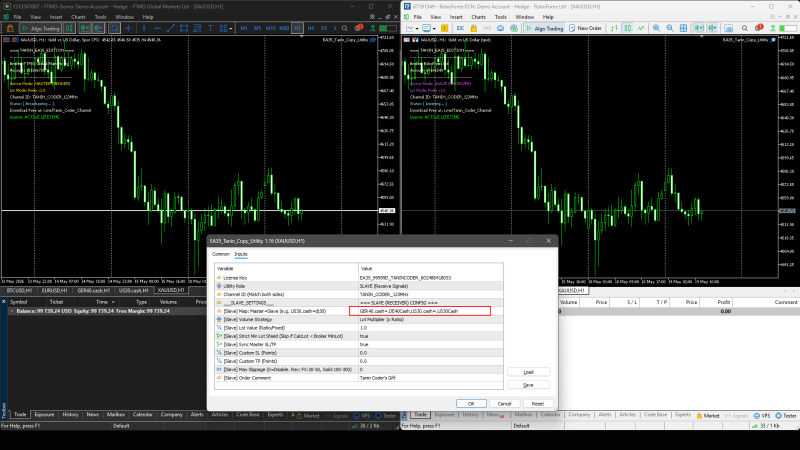Expand the Balance row arrow in FTMO Trade tab
Image resolution: width=800 pixels, height=450 pixels.
[x=11, y=311]
